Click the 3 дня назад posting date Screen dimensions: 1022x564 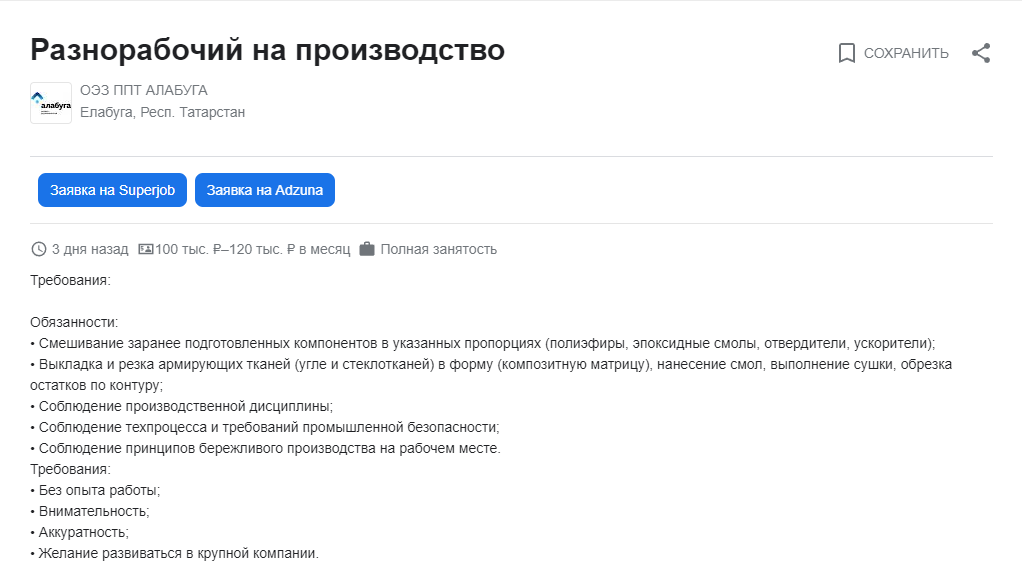[x=90, y=249]
